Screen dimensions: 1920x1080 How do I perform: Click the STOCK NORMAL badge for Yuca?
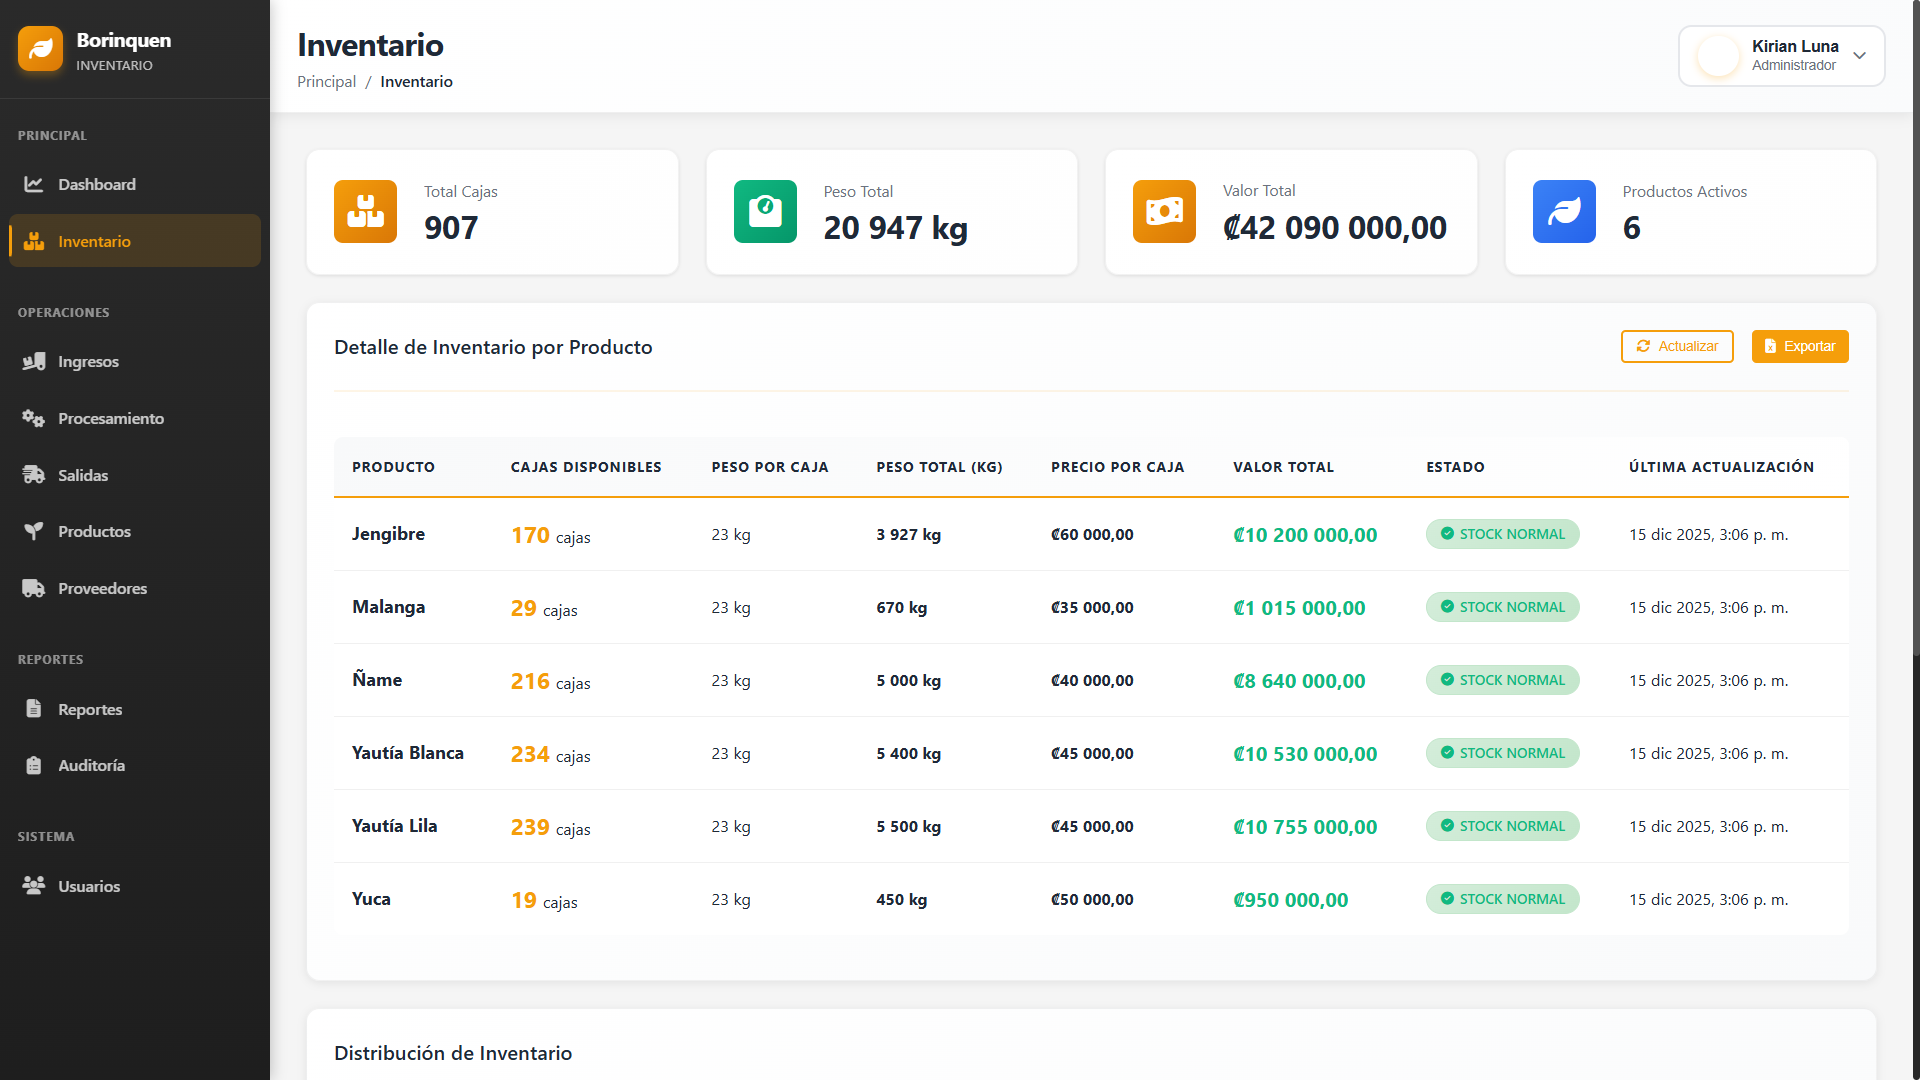pos(1502,899)
